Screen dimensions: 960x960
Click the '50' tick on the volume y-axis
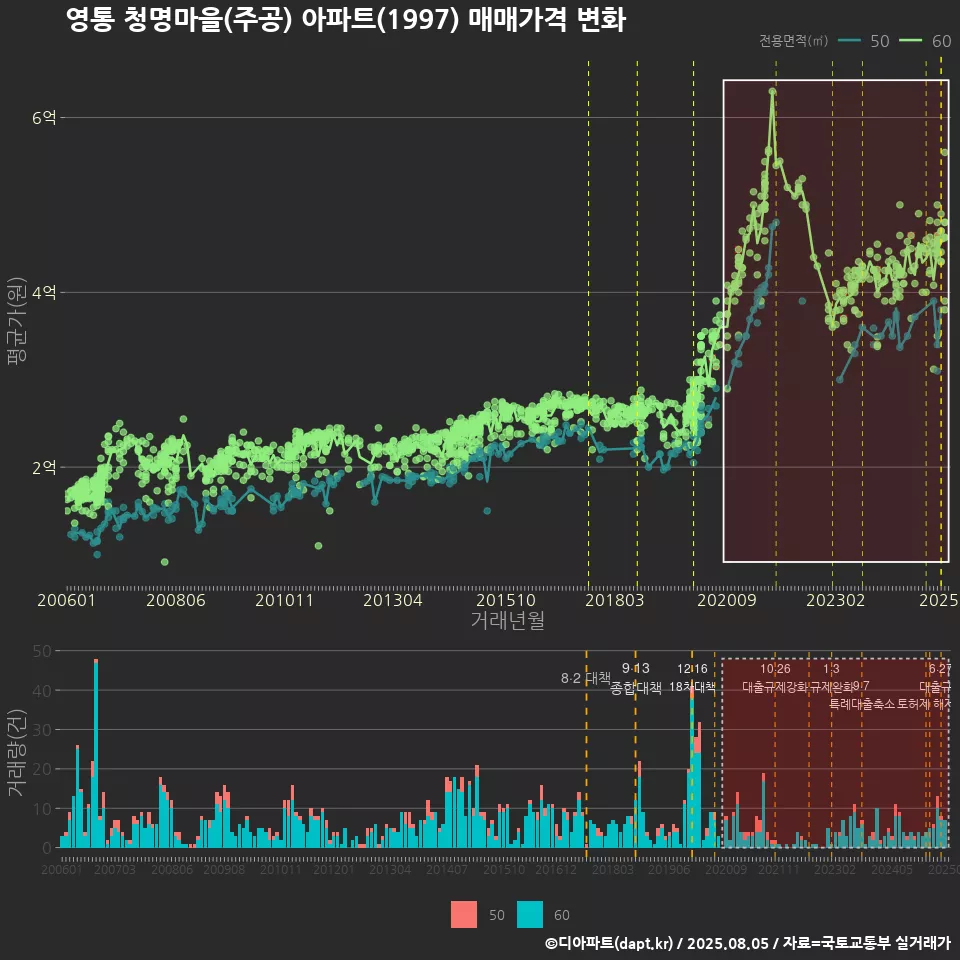pyautogui.click(x=42, y=651)
